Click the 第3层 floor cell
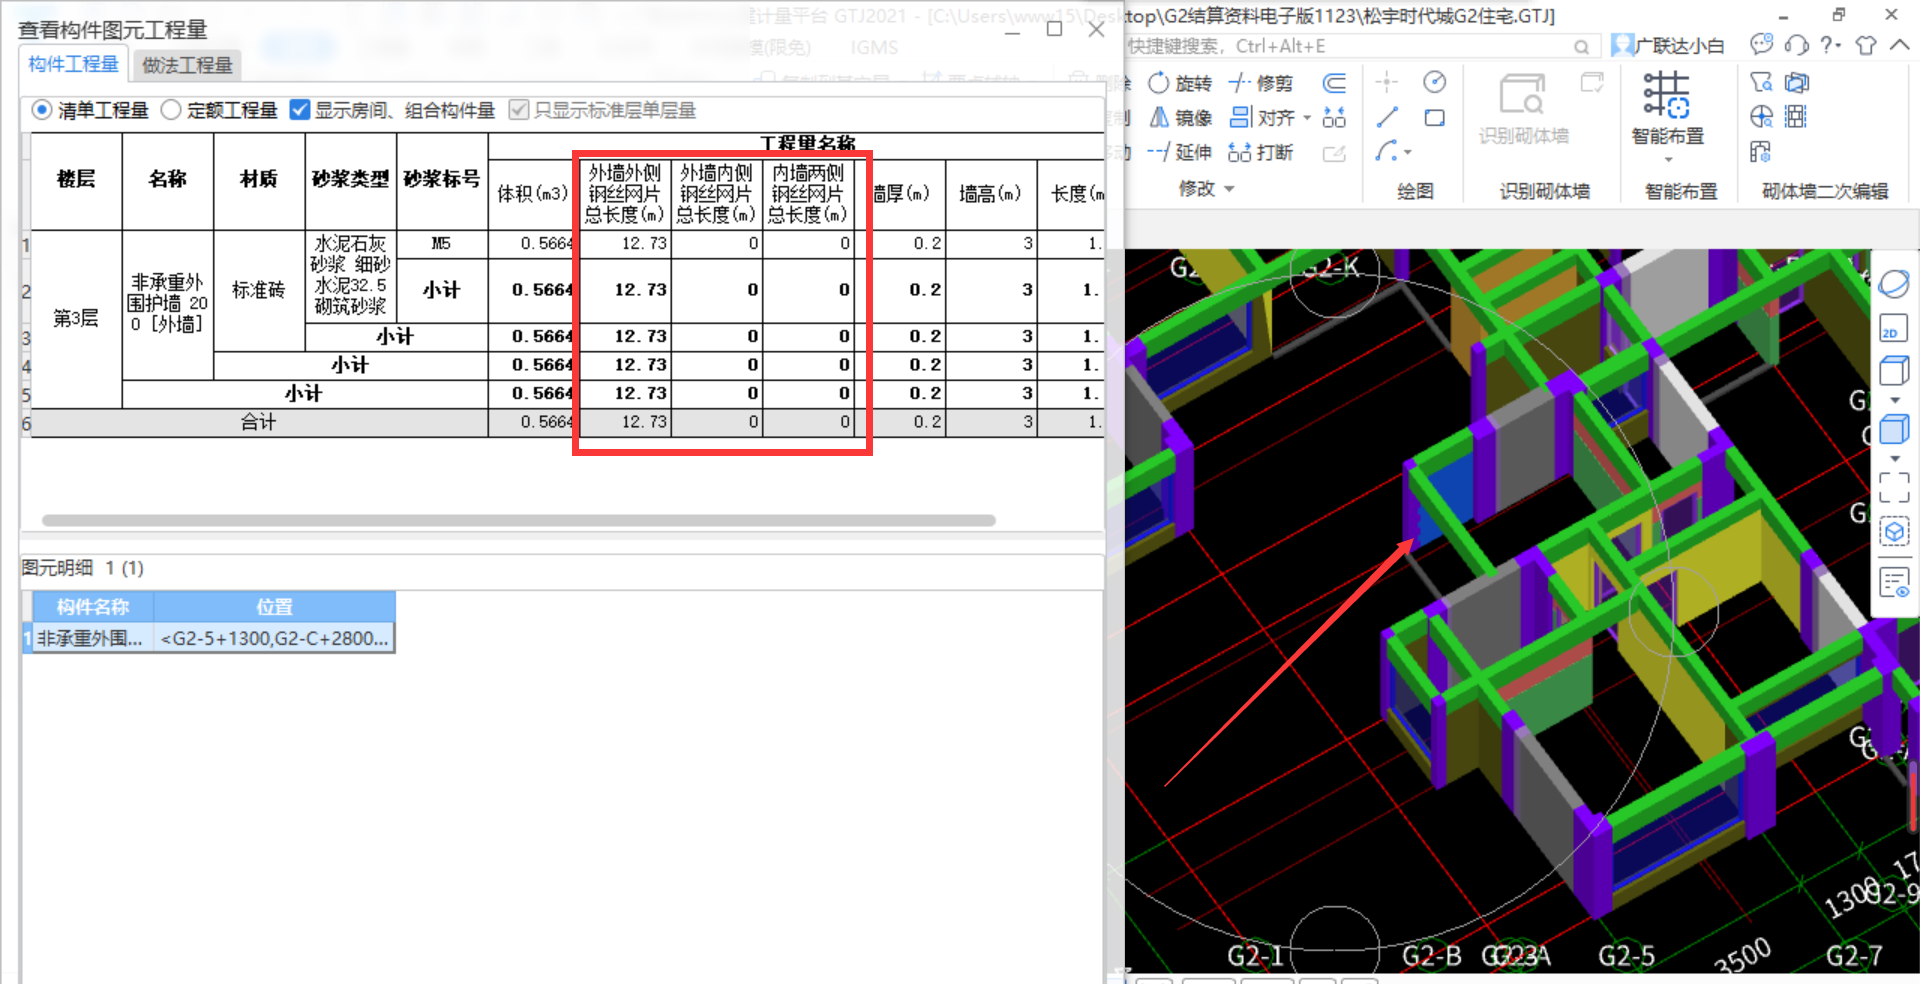This screenshot has height=984, width=1920. pos(76,319)
